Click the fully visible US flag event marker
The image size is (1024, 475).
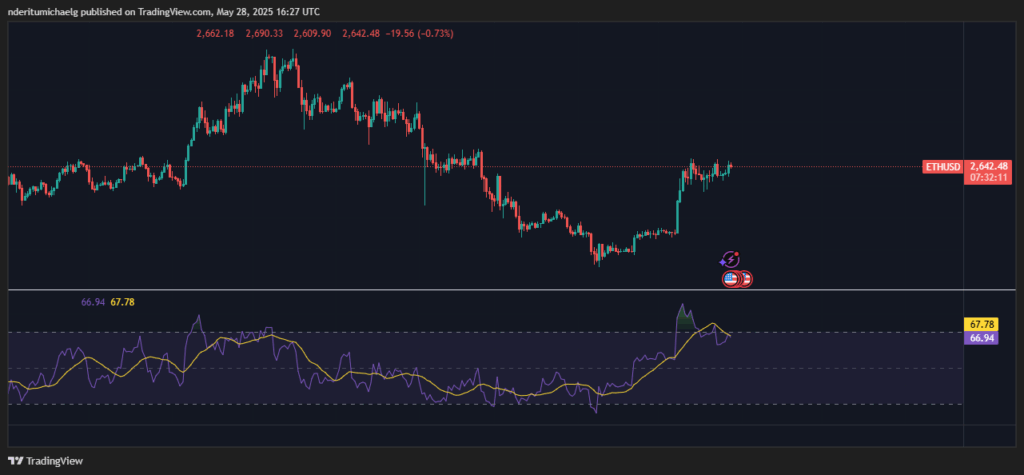pos(730,280)
